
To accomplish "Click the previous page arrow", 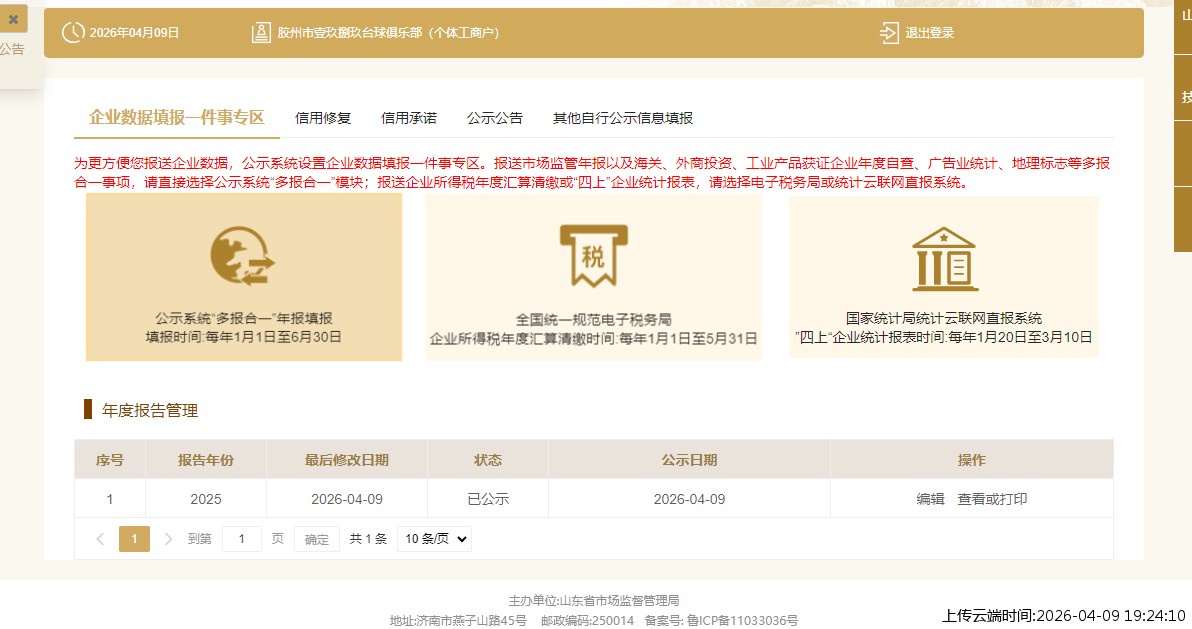I will (99, 538).
